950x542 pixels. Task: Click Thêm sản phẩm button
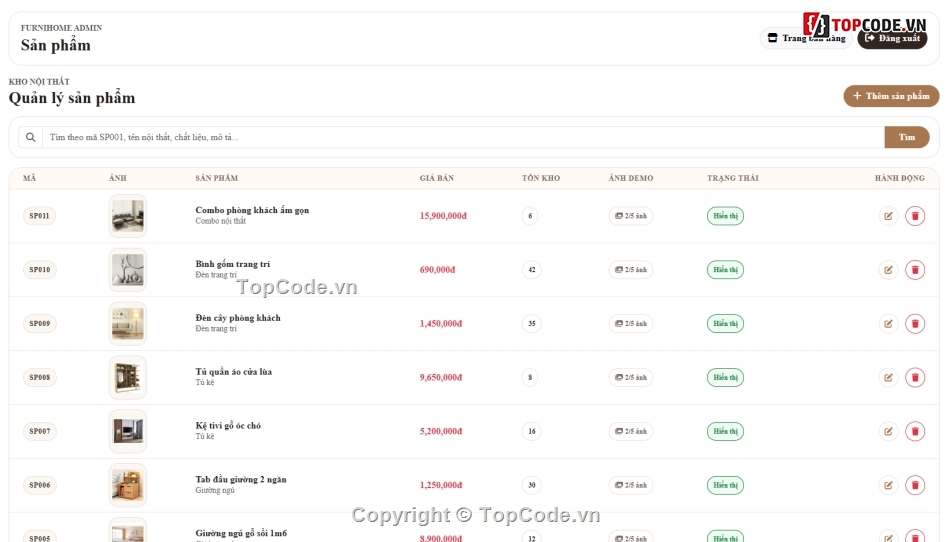(x=891, y=96)
